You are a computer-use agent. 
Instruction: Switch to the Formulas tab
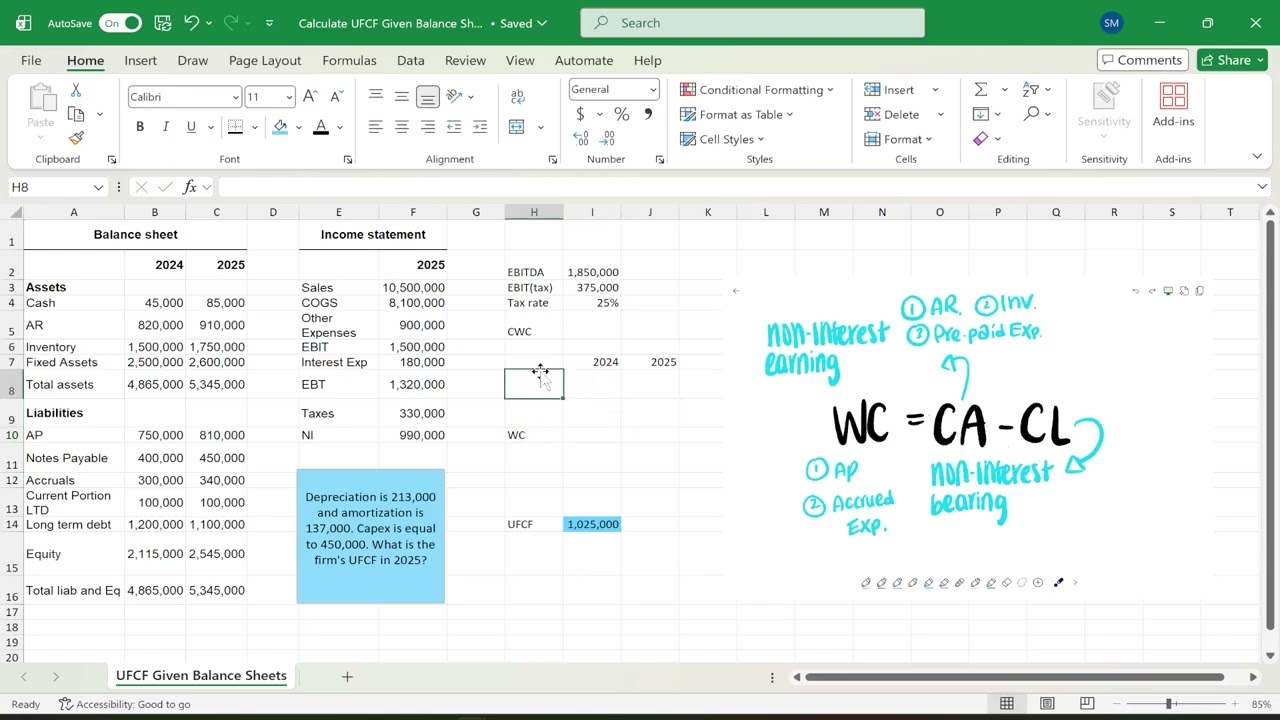pyautogui.click(x=349, y=60)
